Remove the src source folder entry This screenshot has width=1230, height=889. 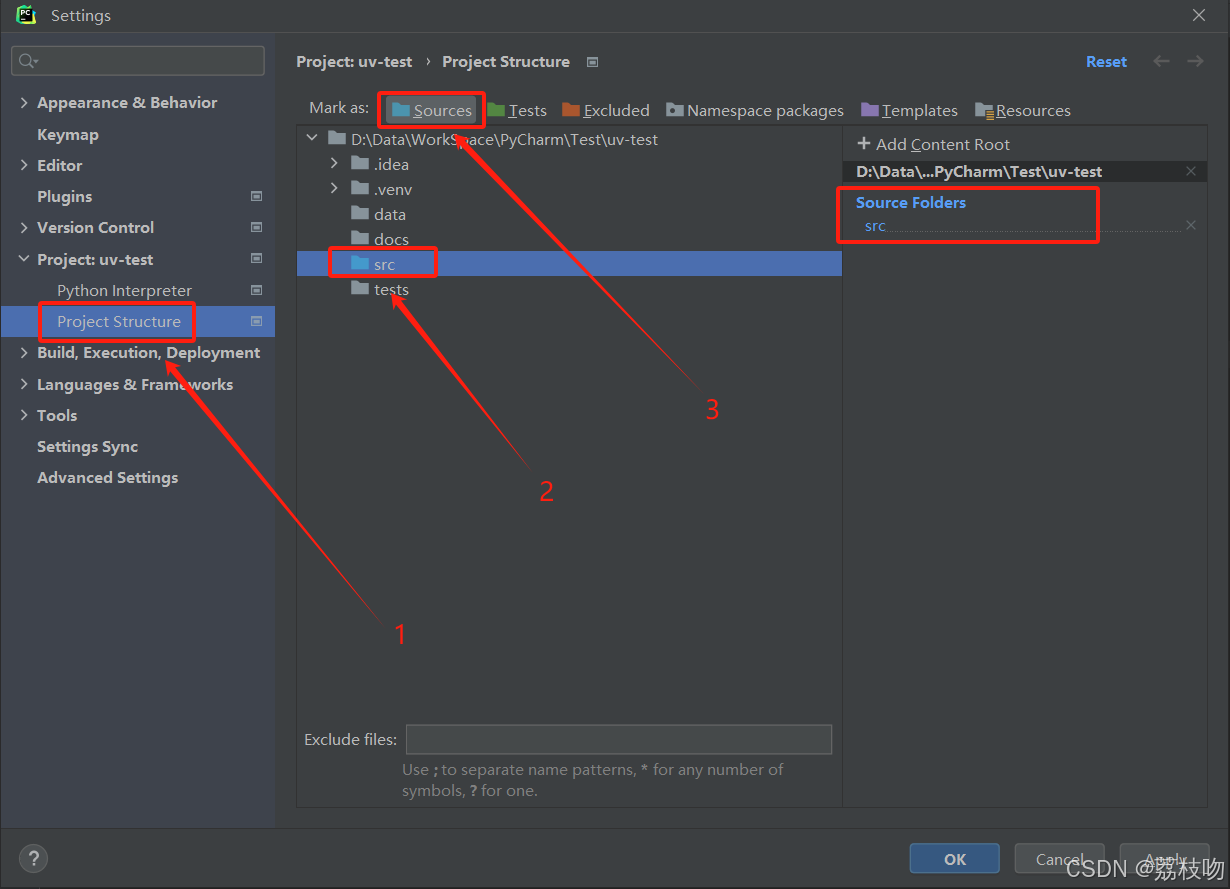(1190, 226)
